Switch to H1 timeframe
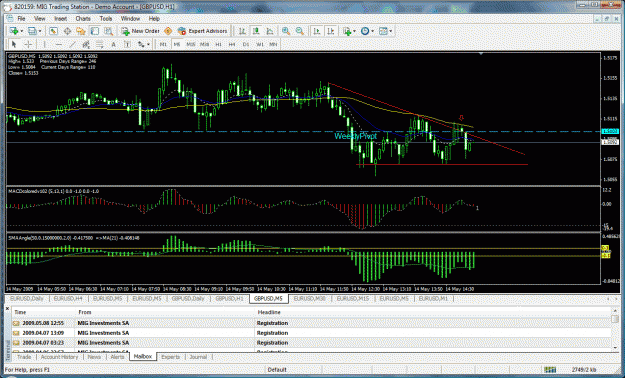 click(x=218, y=44)
